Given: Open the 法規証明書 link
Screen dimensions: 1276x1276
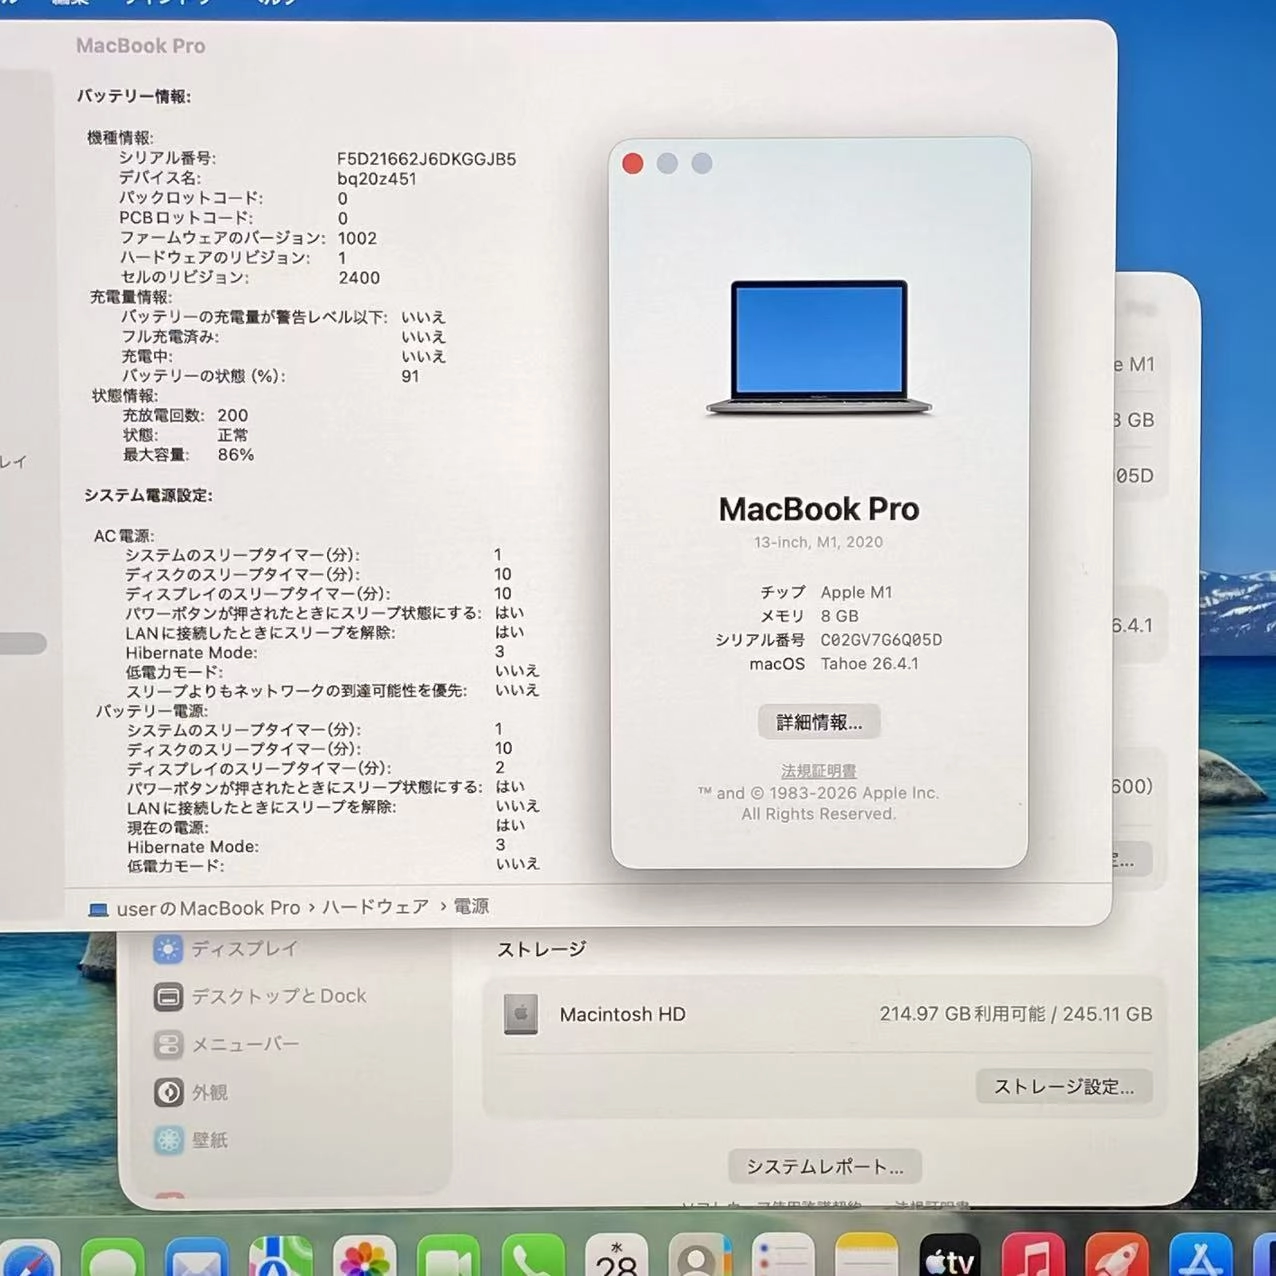Looking at the screenshot, I should tap(819, 771).
